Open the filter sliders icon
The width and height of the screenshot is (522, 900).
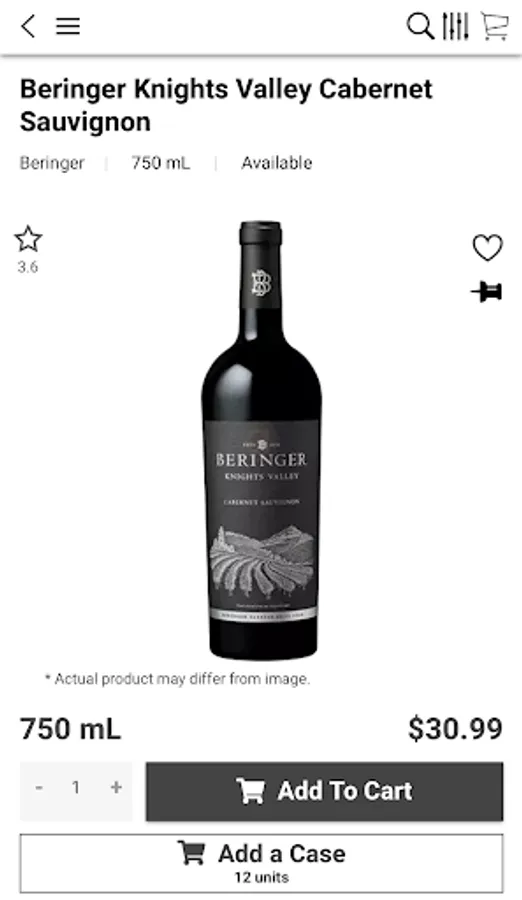tap(456, 26)
